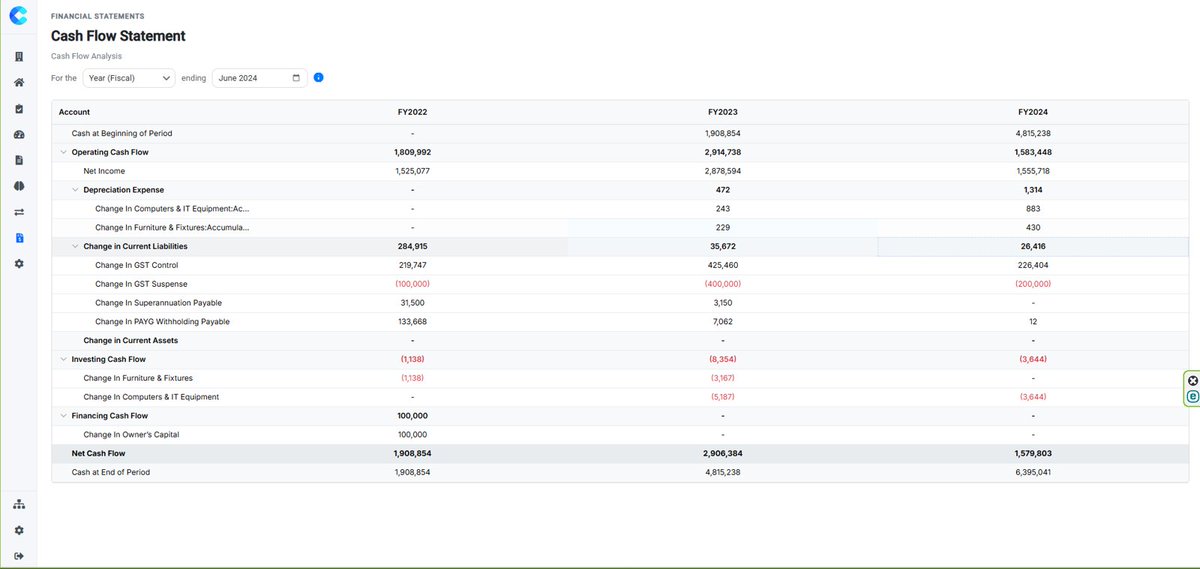
Task: Click FY2023 Net Income value 2,878,594
Action: coord(723,171)
